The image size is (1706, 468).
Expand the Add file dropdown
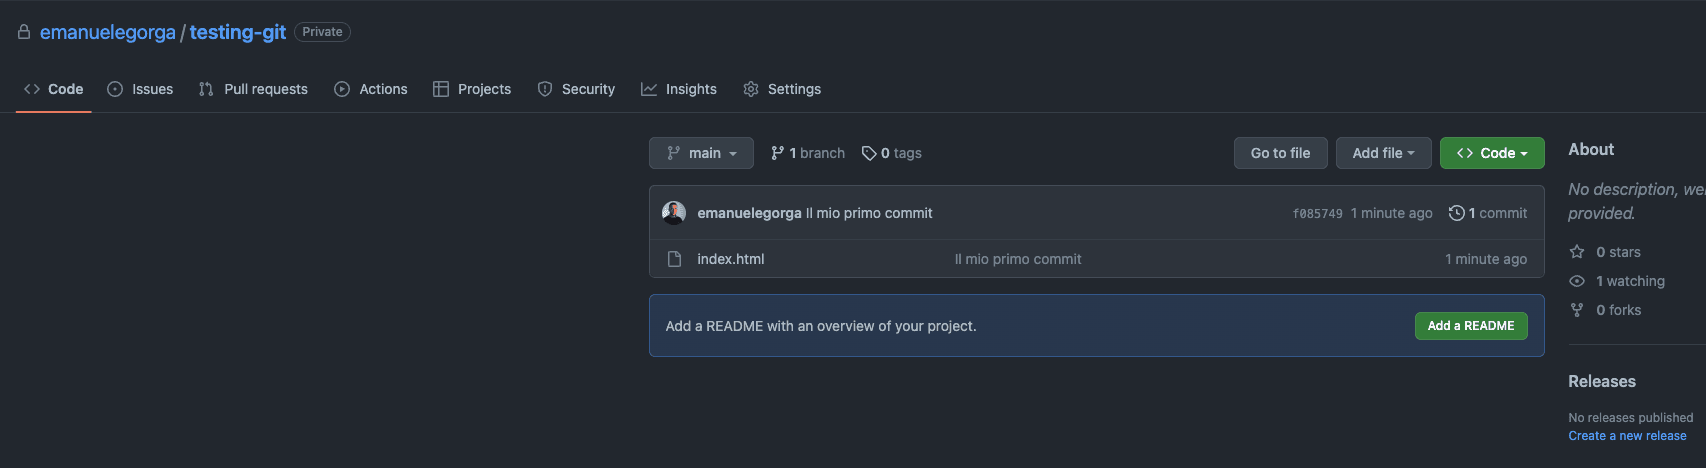tap(1383, 153)
